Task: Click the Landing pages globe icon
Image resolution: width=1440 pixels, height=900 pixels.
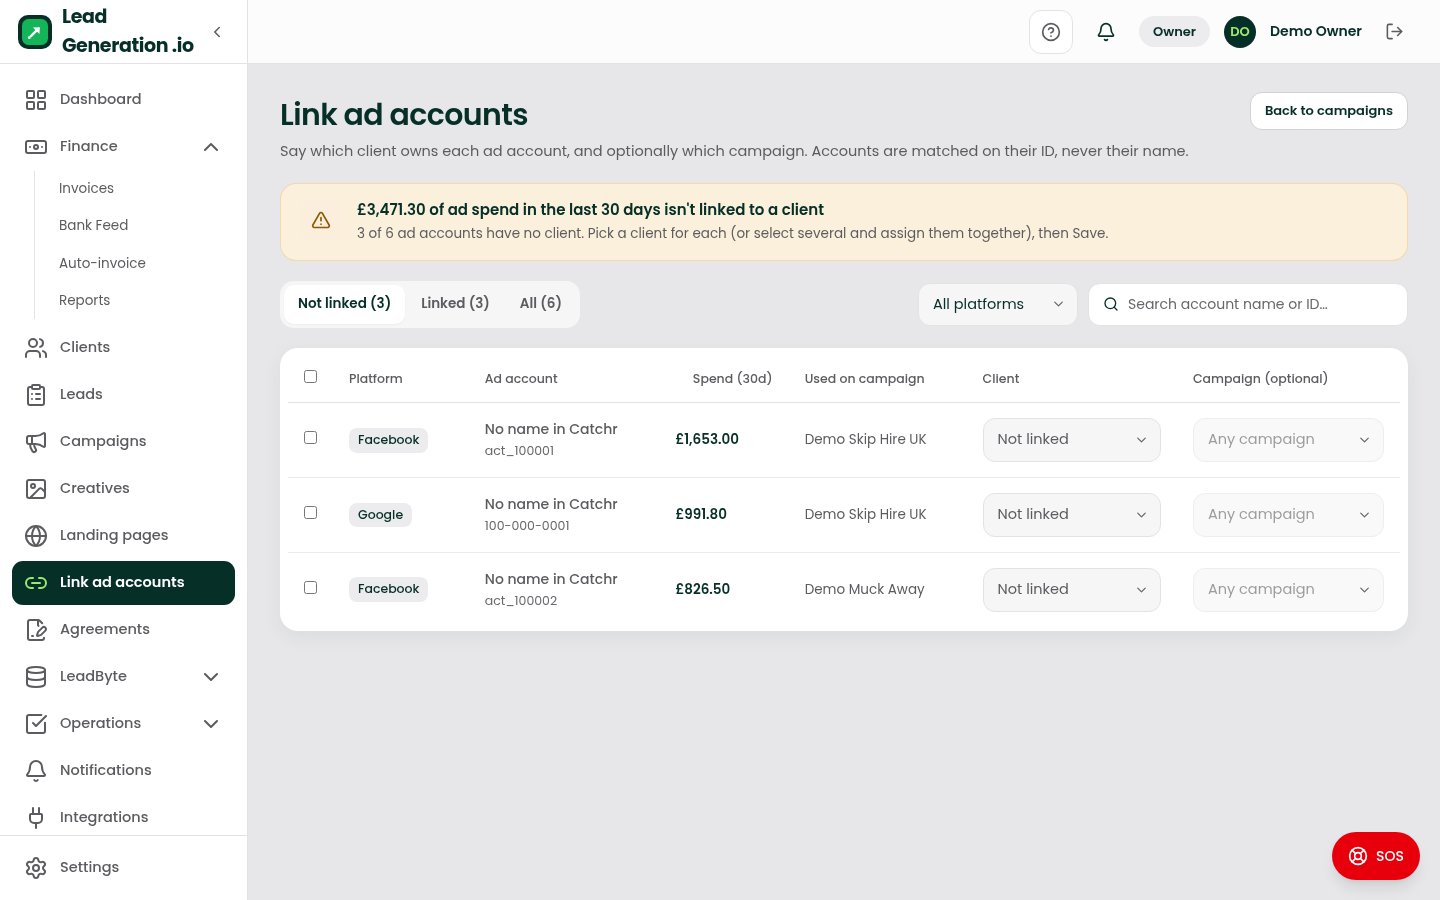Action: click(36, 535)
